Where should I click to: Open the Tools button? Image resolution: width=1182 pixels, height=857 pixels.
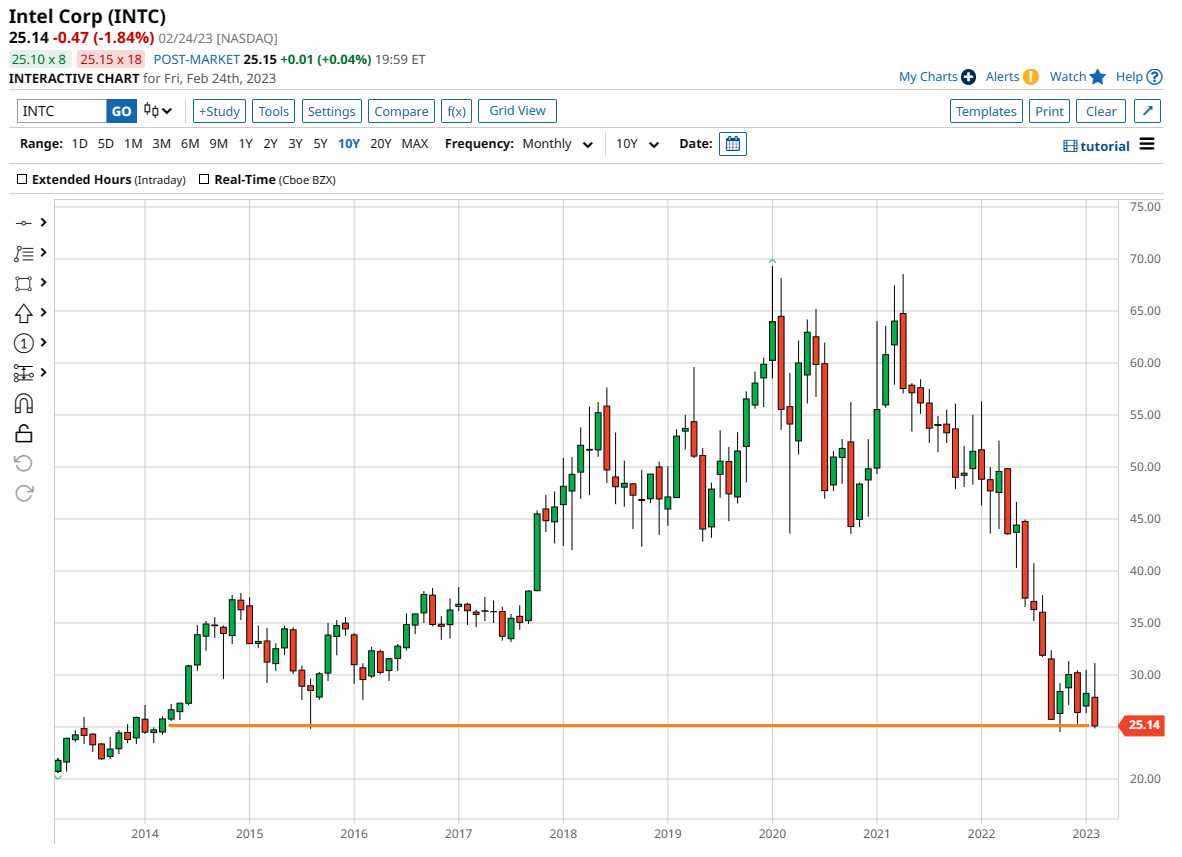point(274,112)
